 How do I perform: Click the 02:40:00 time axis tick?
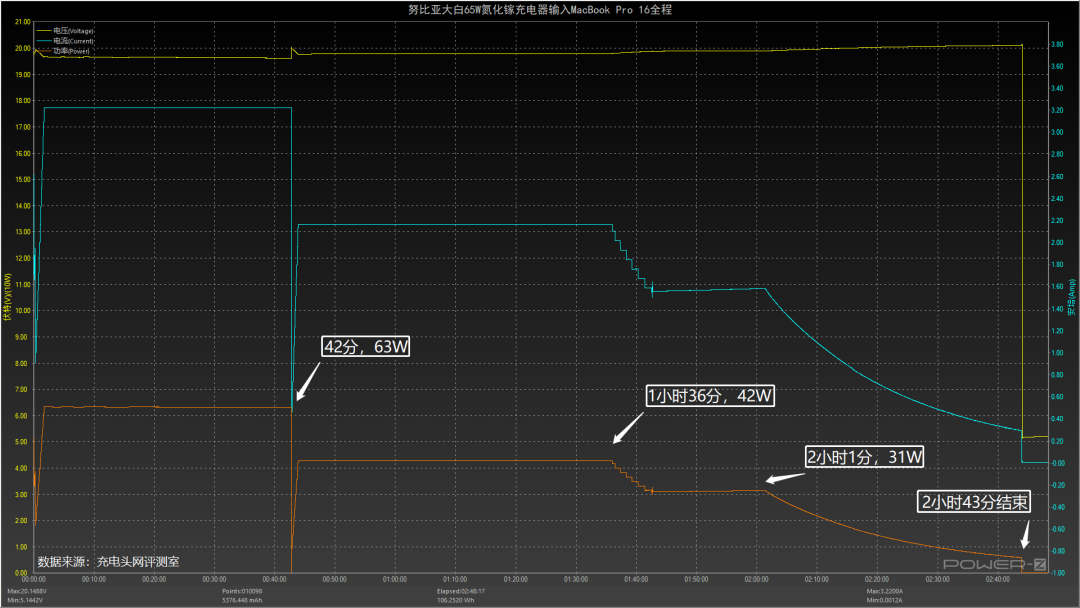tap(997, 579)
